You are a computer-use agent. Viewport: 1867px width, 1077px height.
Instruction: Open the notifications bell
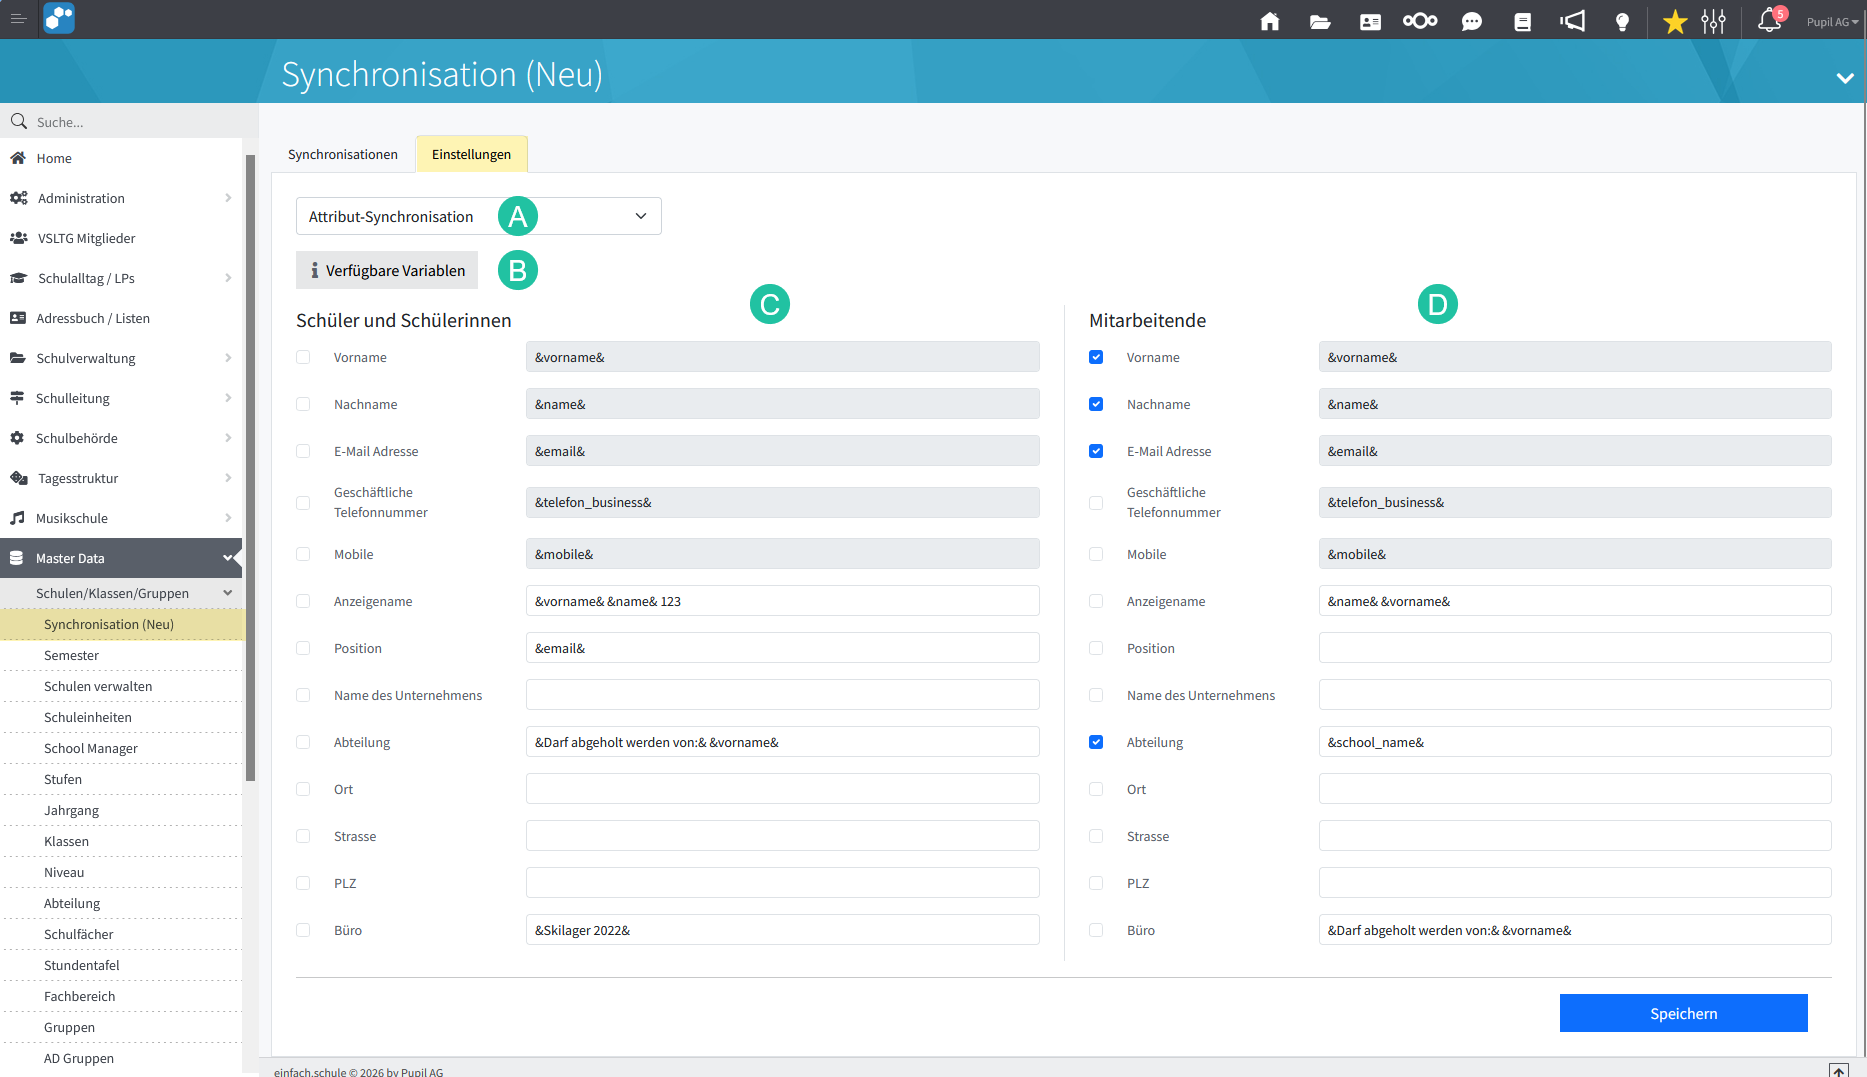[1770, 20]
